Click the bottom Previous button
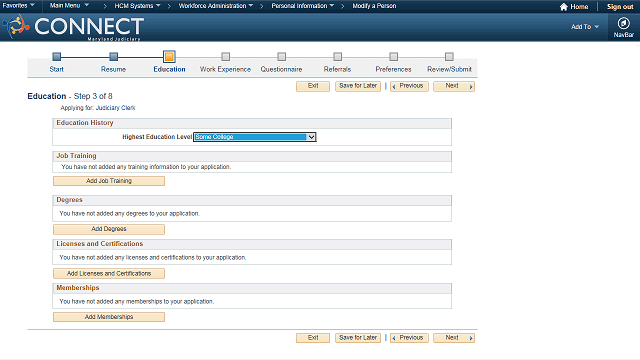This screenshot has height=360, width=640. (x=409, y=338)
